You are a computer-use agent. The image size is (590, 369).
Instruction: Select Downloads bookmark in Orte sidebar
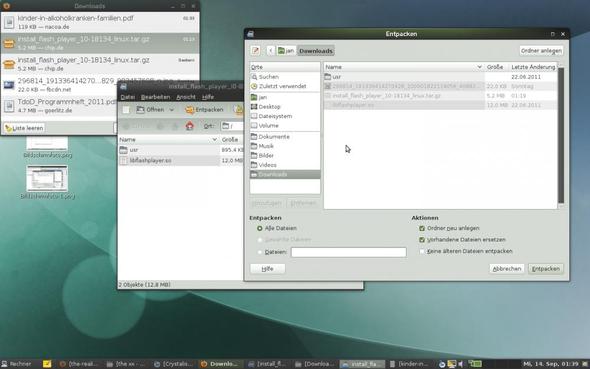(285, 175)
